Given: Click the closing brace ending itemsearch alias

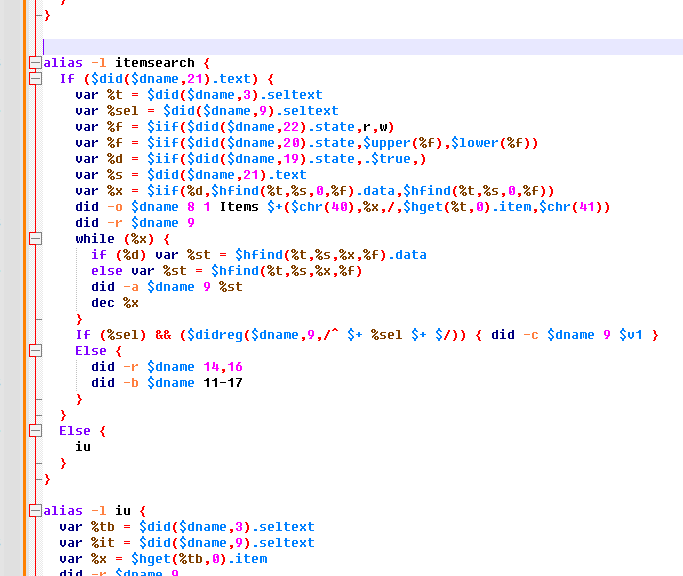Looking at the screenshot, I should coord(47,479).
